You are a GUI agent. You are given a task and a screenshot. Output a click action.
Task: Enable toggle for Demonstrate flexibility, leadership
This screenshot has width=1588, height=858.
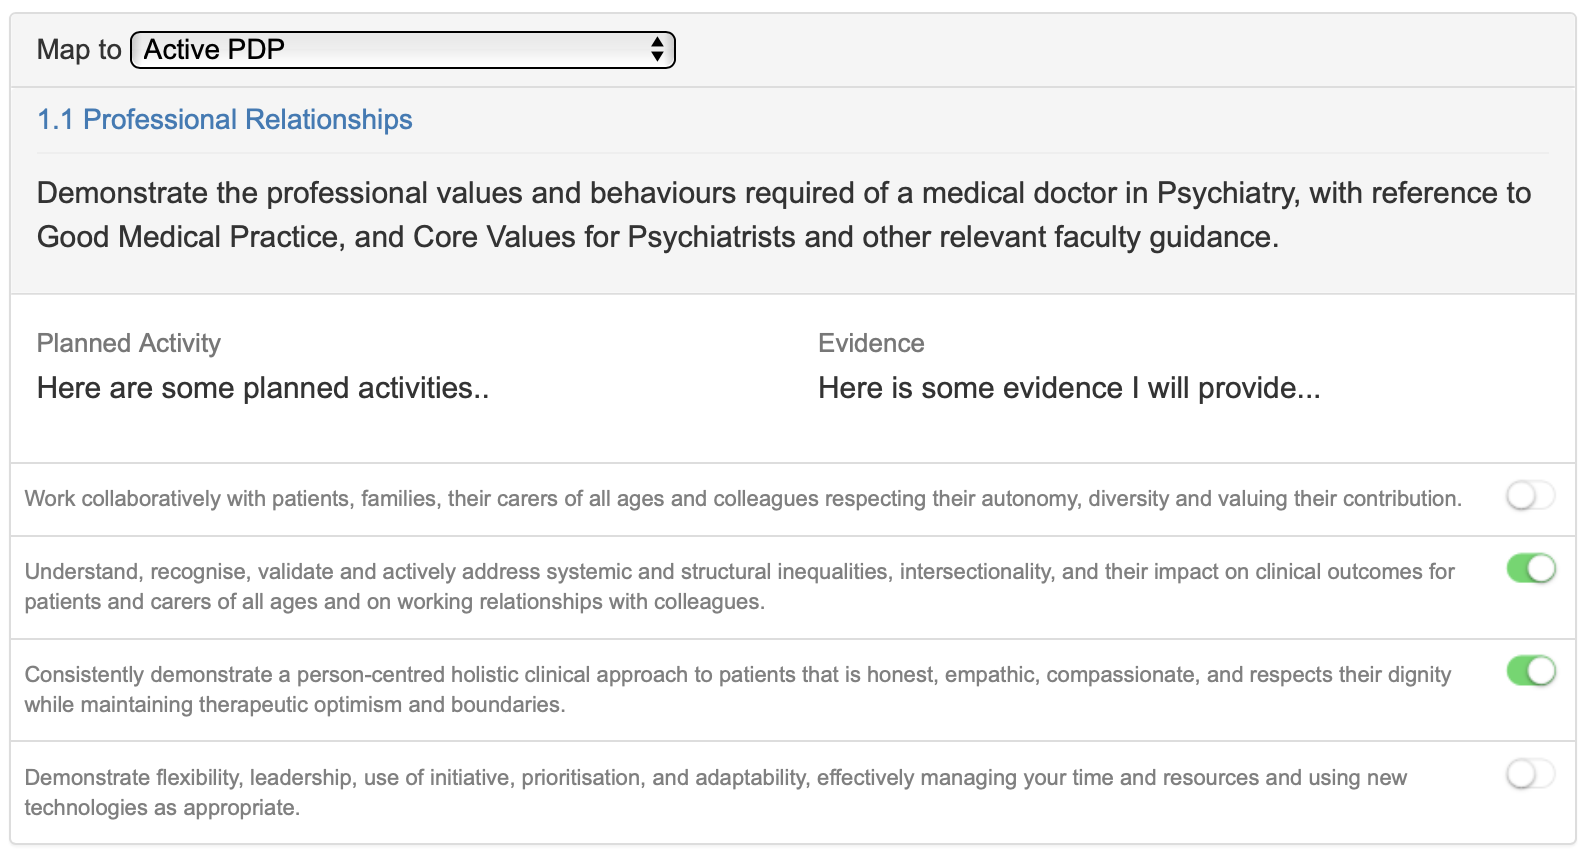coord(1531,774)
